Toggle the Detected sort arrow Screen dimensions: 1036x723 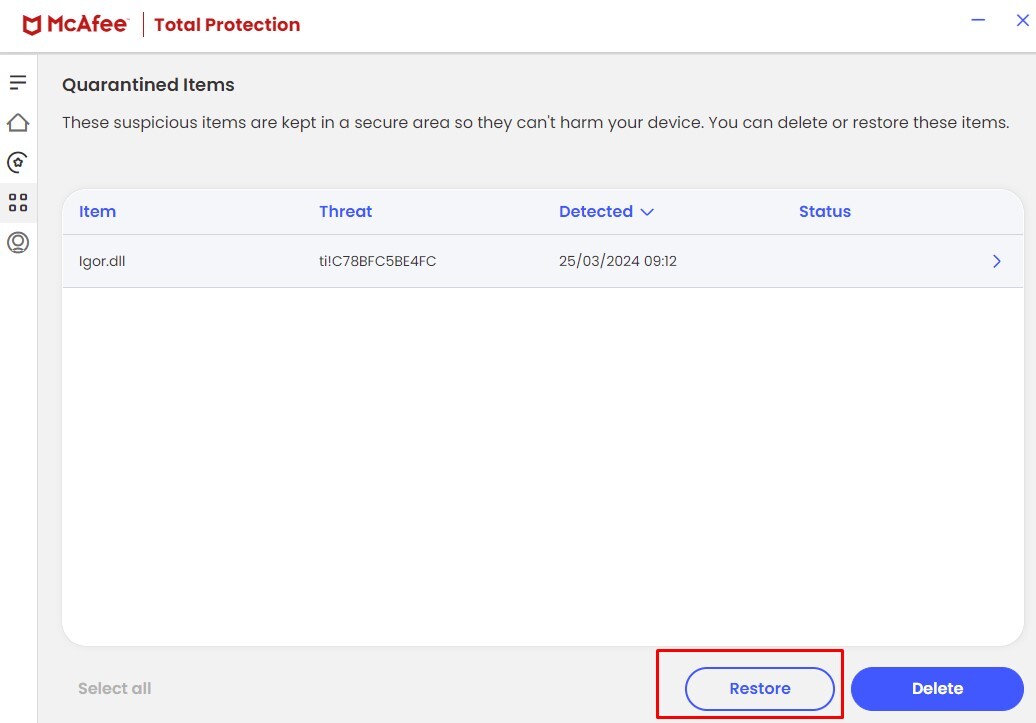coord(647,212)
